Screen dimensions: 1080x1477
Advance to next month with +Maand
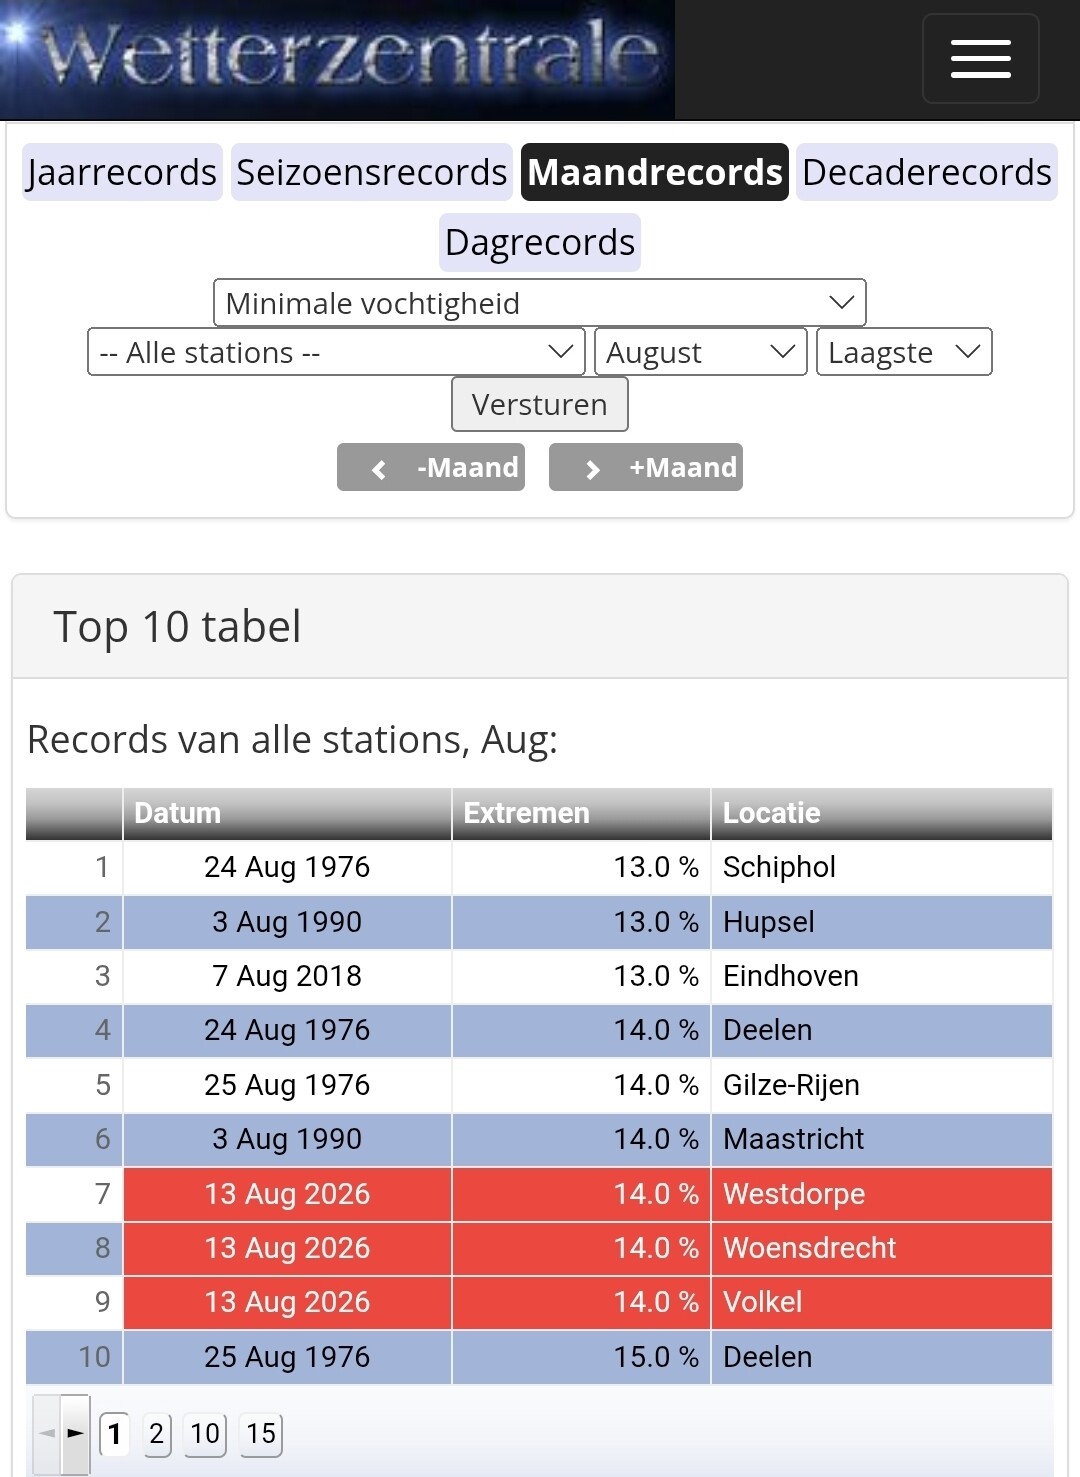[x=646, y=467]
